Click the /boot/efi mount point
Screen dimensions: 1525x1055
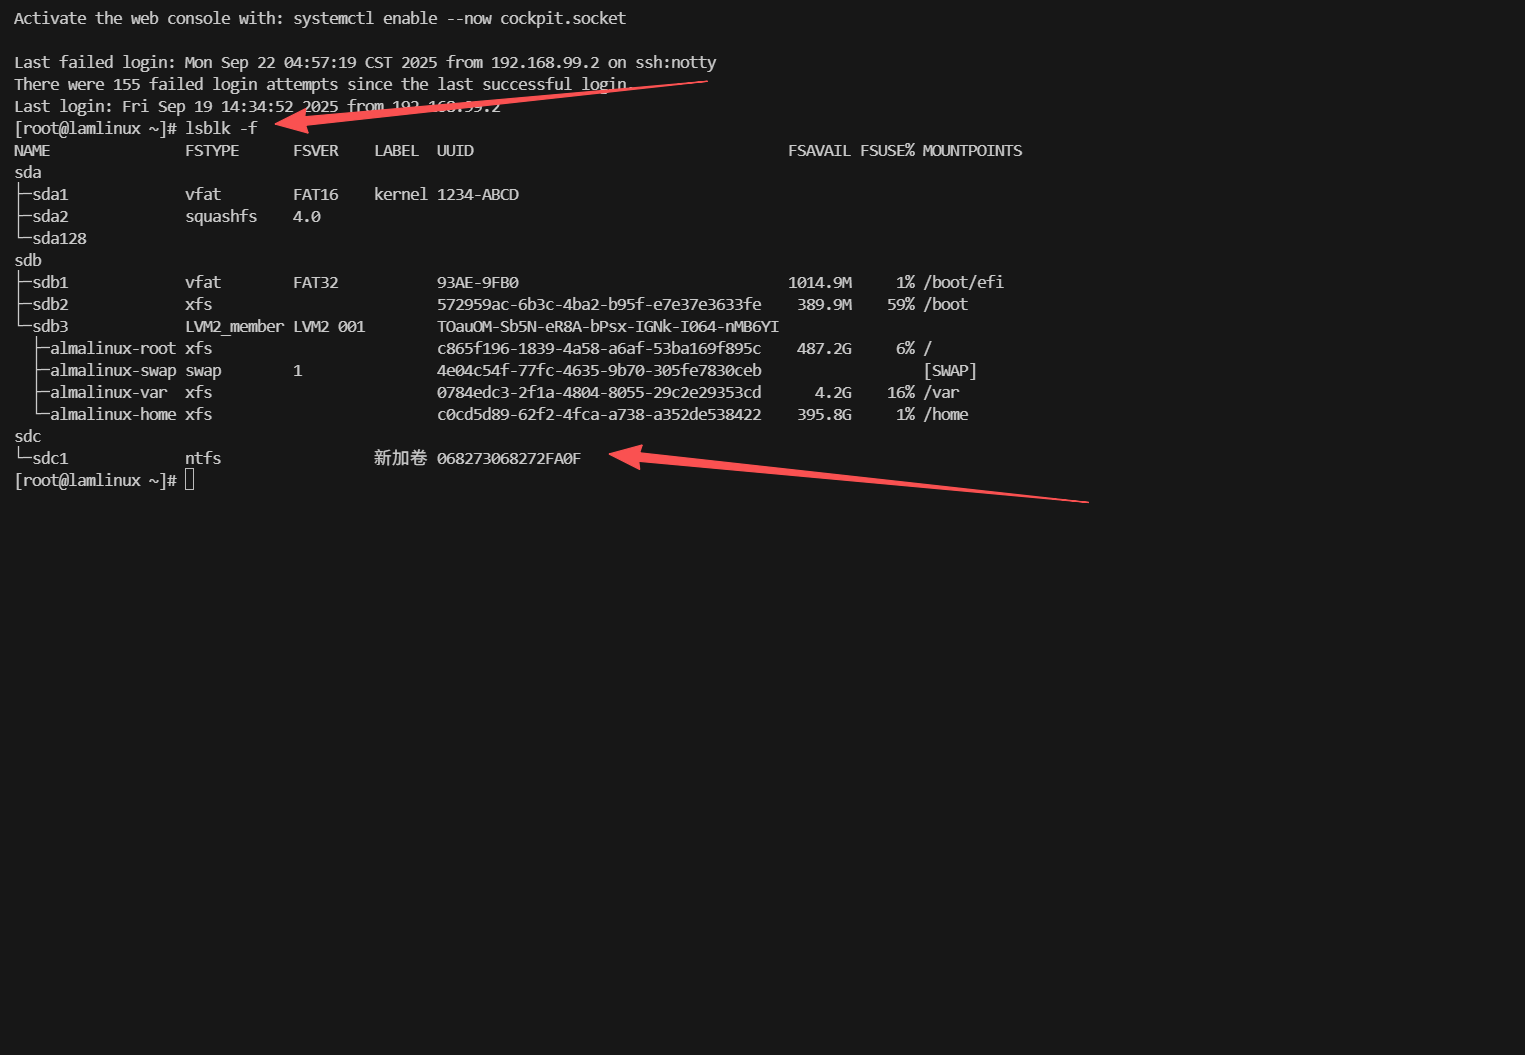pyautogui.click(x=963, y=283)
